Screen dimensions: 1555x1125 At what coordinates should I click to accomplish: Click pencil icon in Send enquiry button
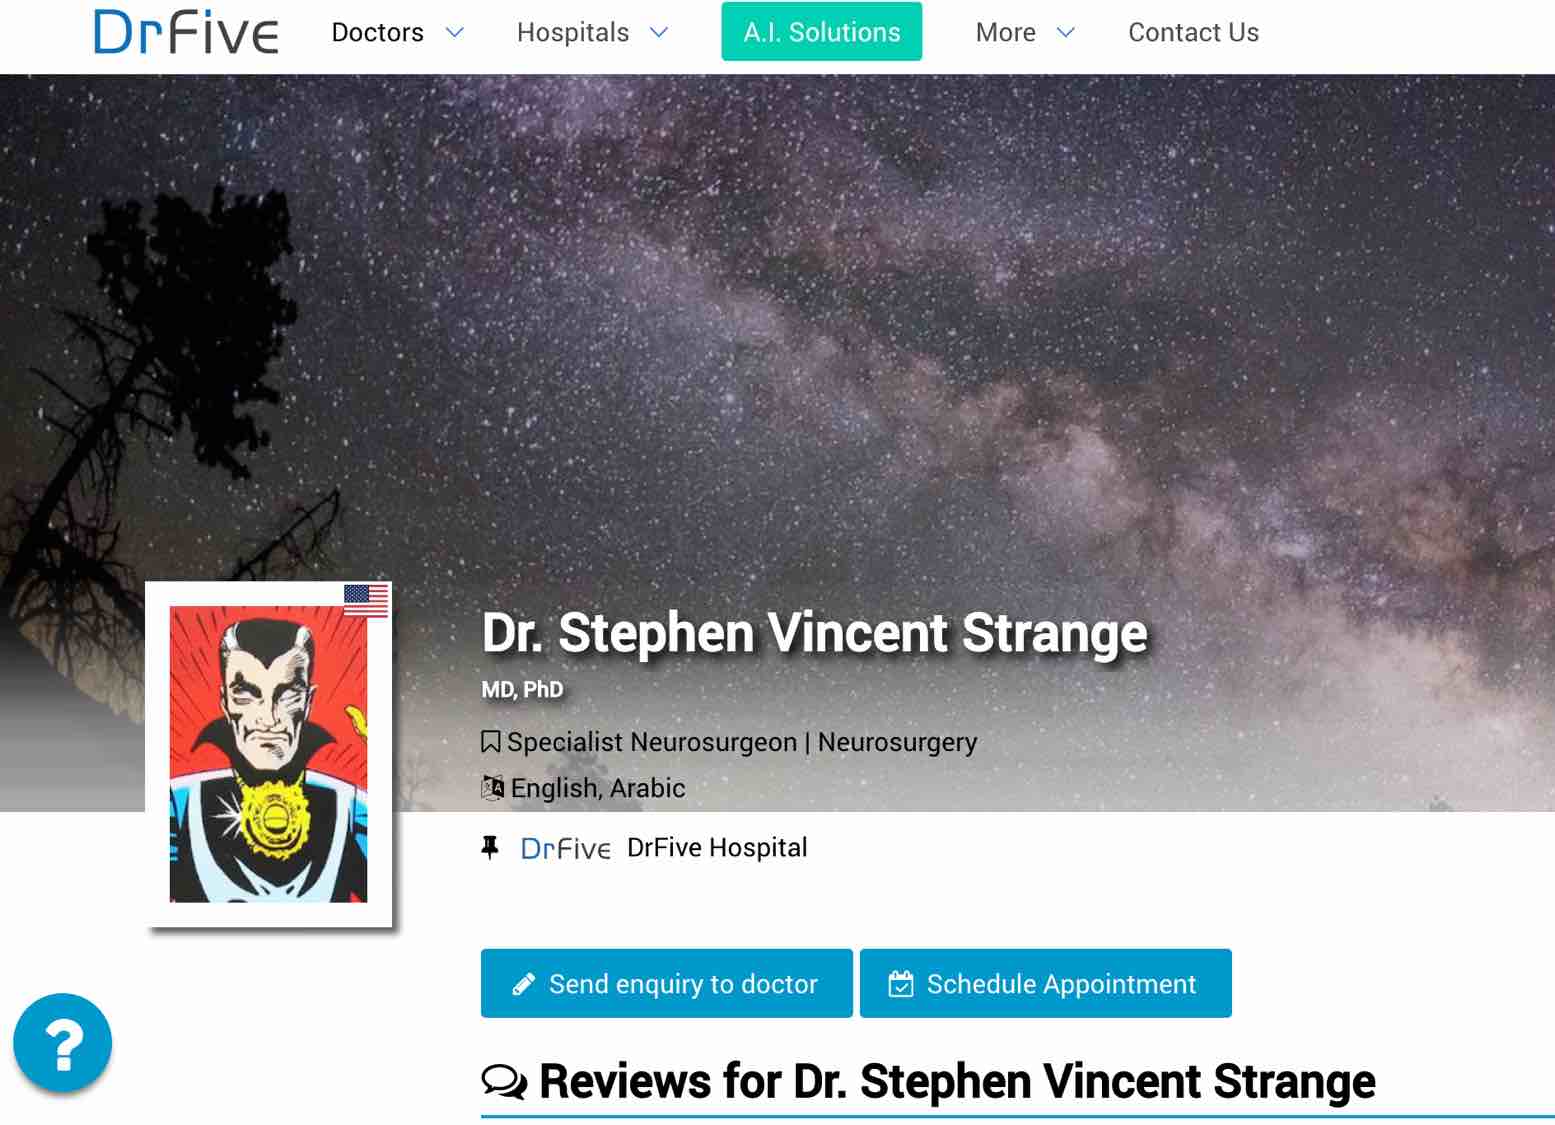(x=523, y=984)
